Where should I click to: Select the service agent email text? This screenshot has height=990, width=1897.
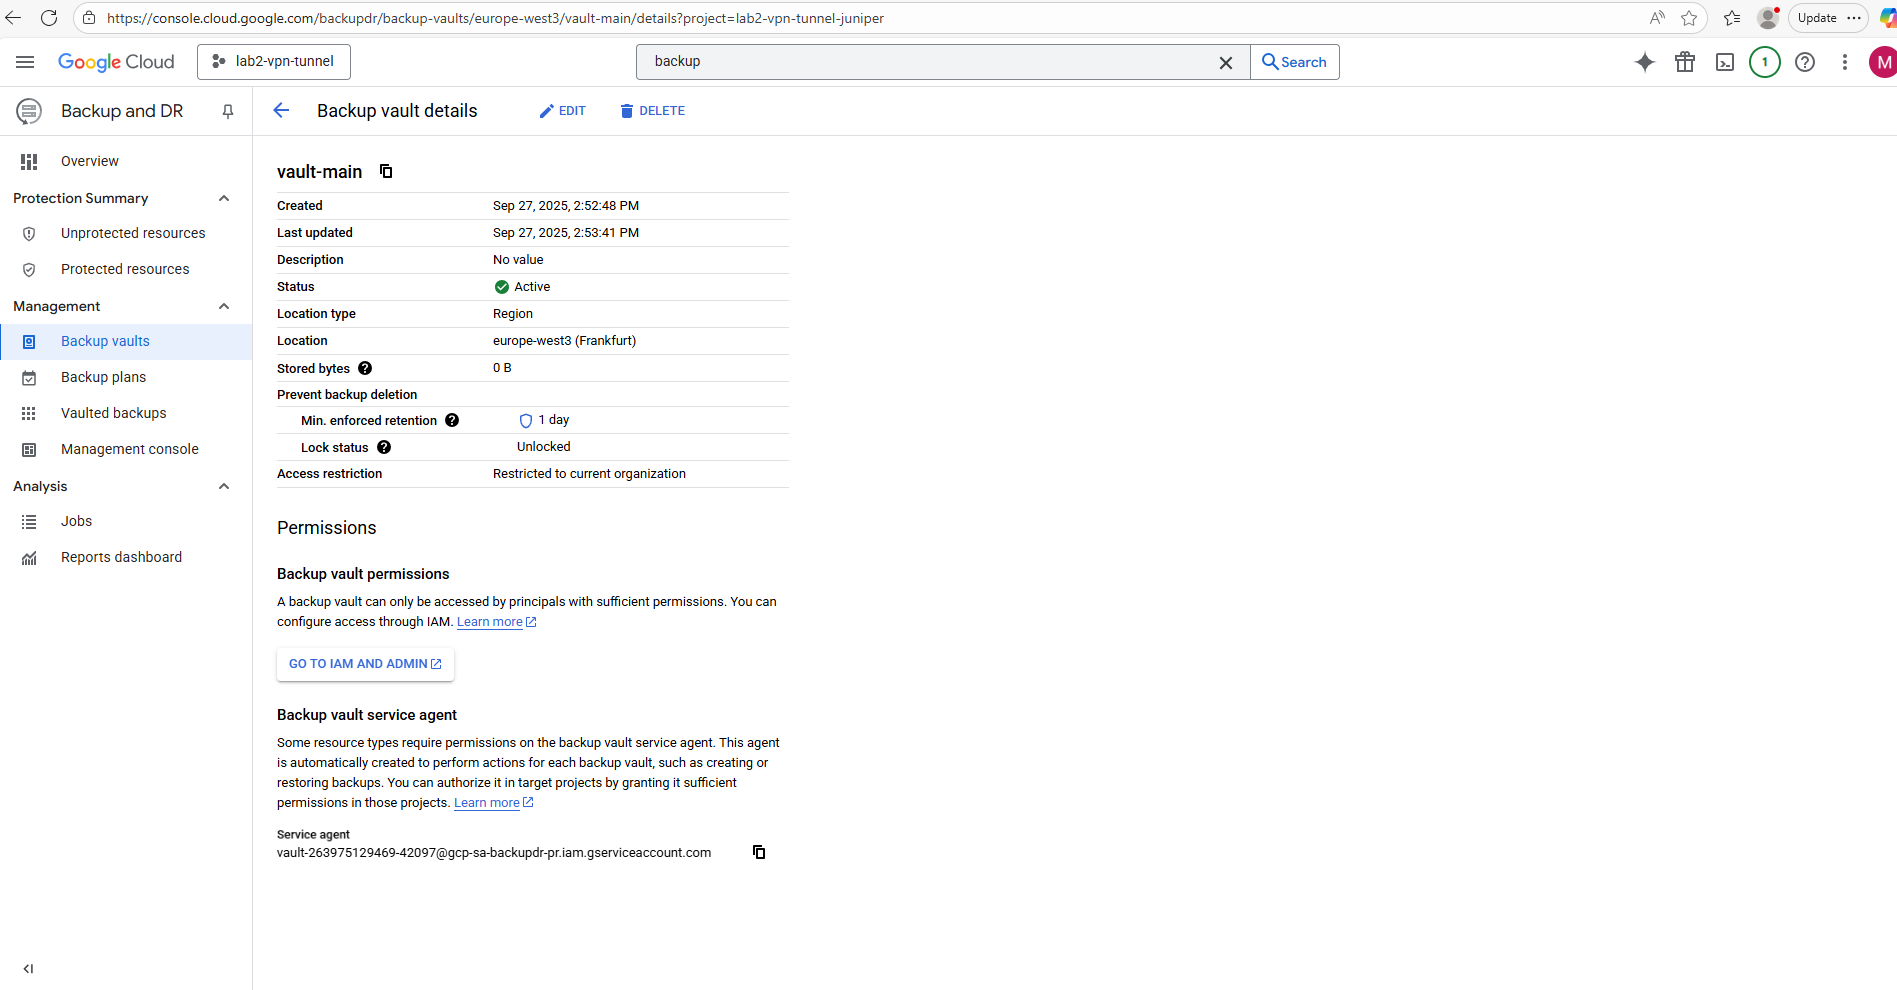[494, 853]
